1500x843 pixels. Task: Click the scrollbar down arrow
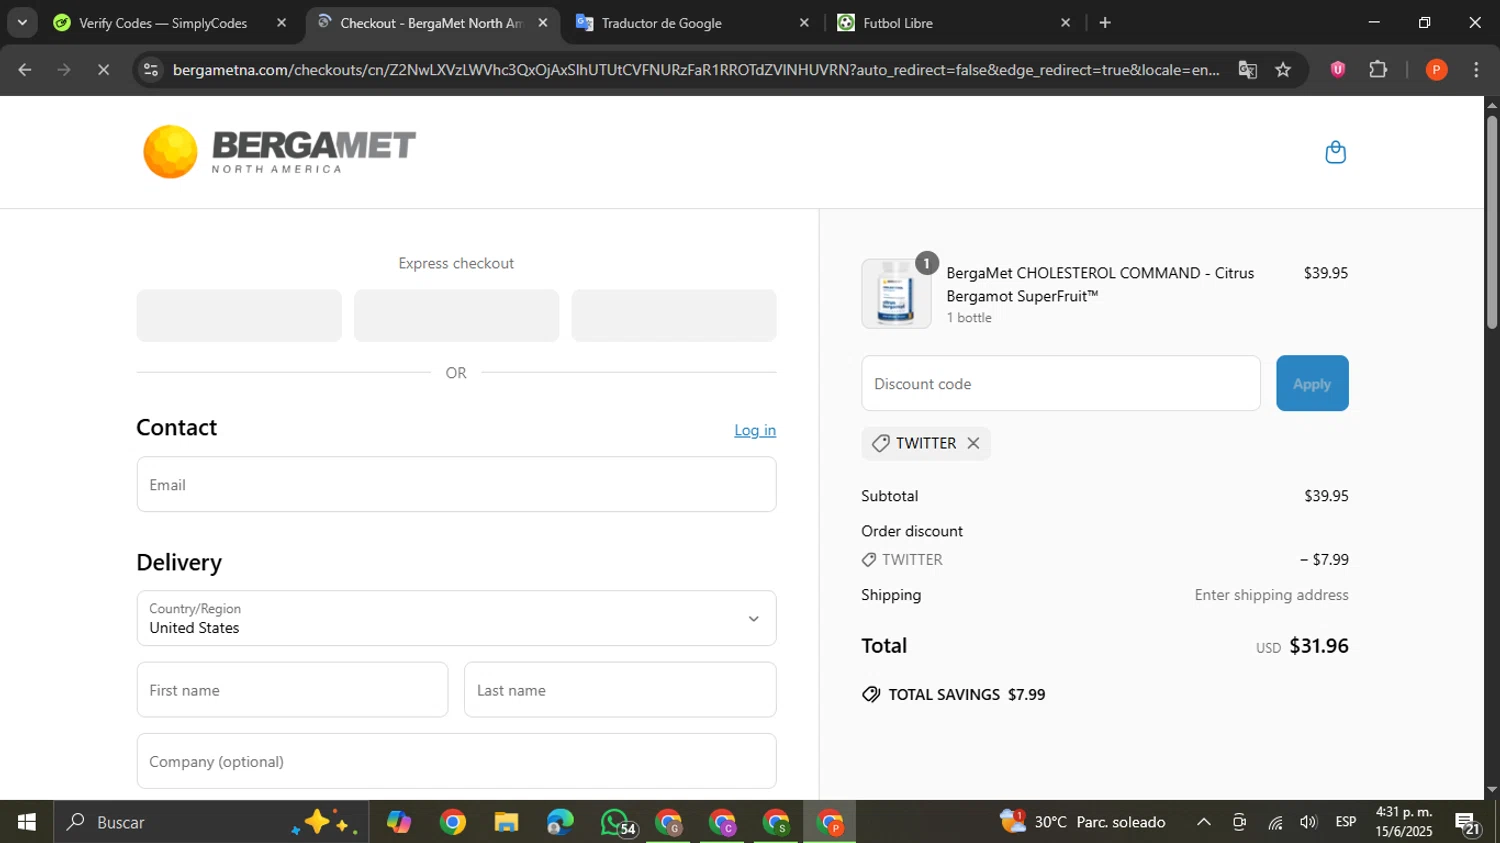point(1492,789)
